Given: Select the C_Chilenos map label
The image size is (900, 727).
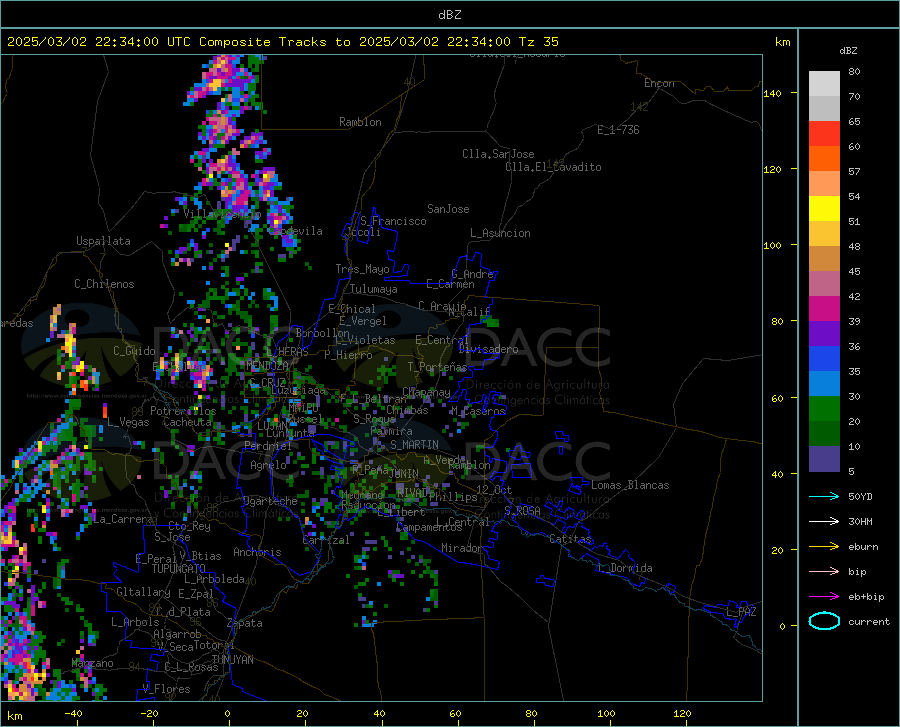Looking at the screenshot, I should [x=104, y=283].
